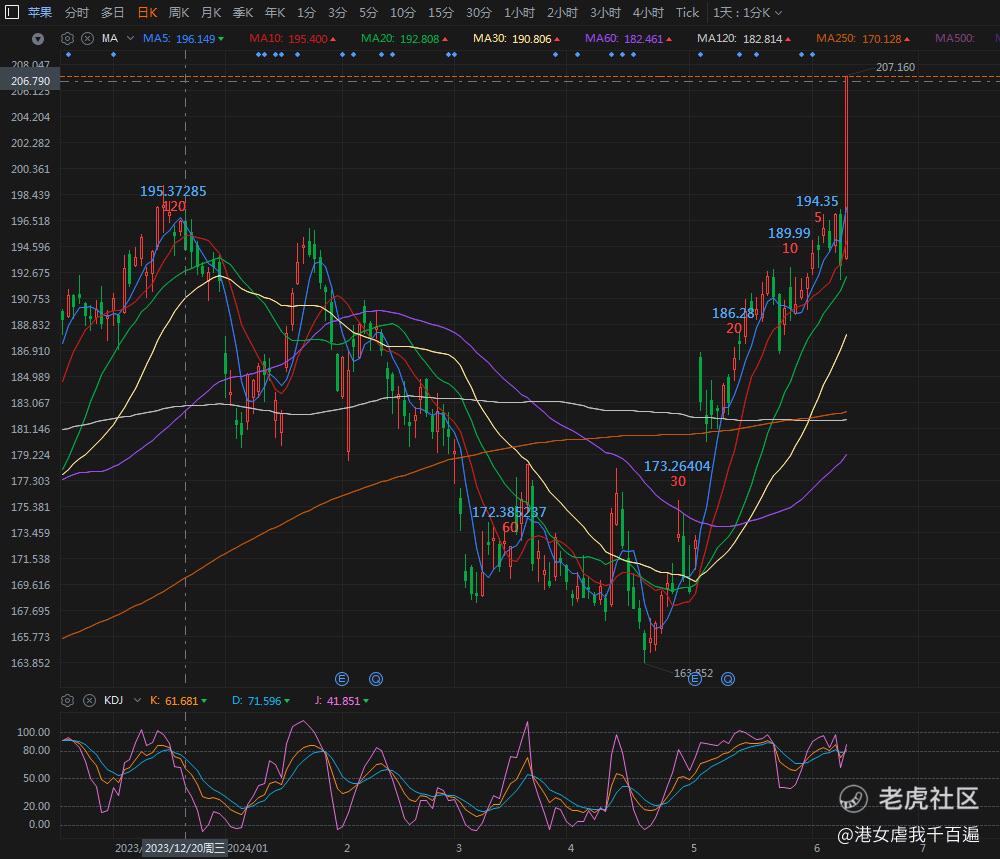Expand the KDJ indicator dropdown
Image resolution: width=1000 pixels, height=859 pixels.
[x=137, y=700]
